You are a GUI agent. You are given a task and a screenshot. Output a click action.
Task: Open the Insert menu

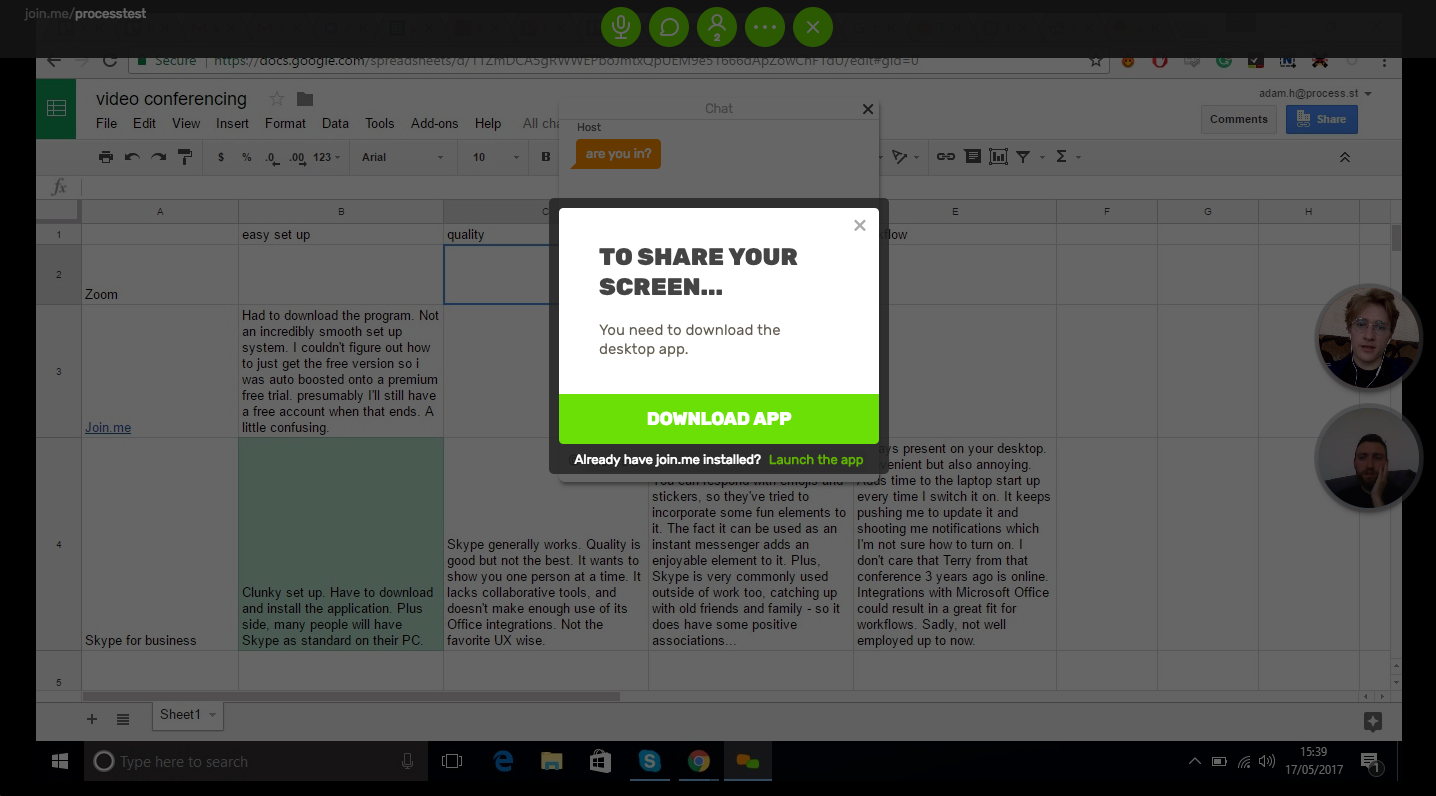[232, 123]
